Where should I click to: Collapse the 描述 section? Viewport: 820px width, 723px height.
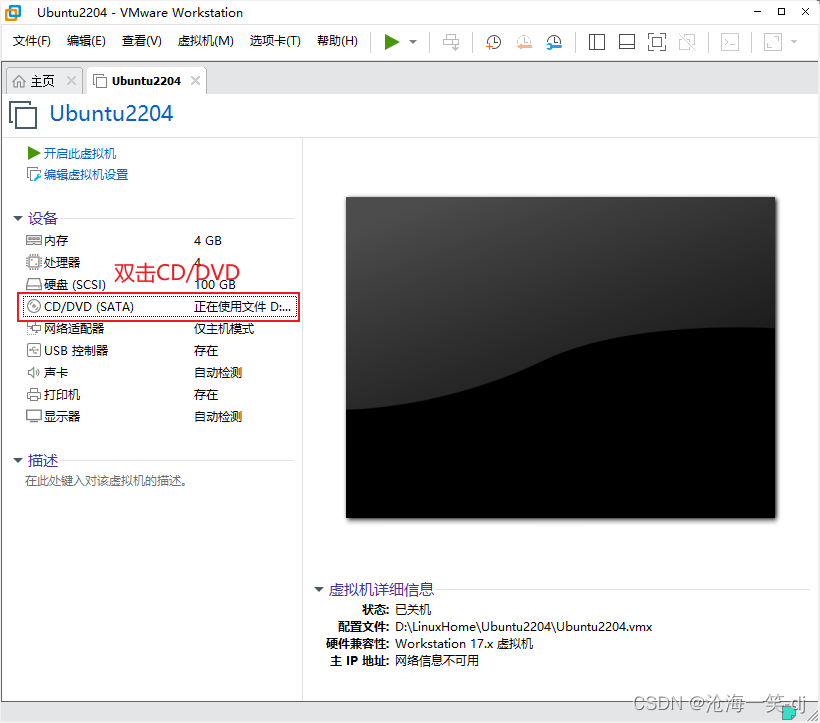click(x=18, y=460)
